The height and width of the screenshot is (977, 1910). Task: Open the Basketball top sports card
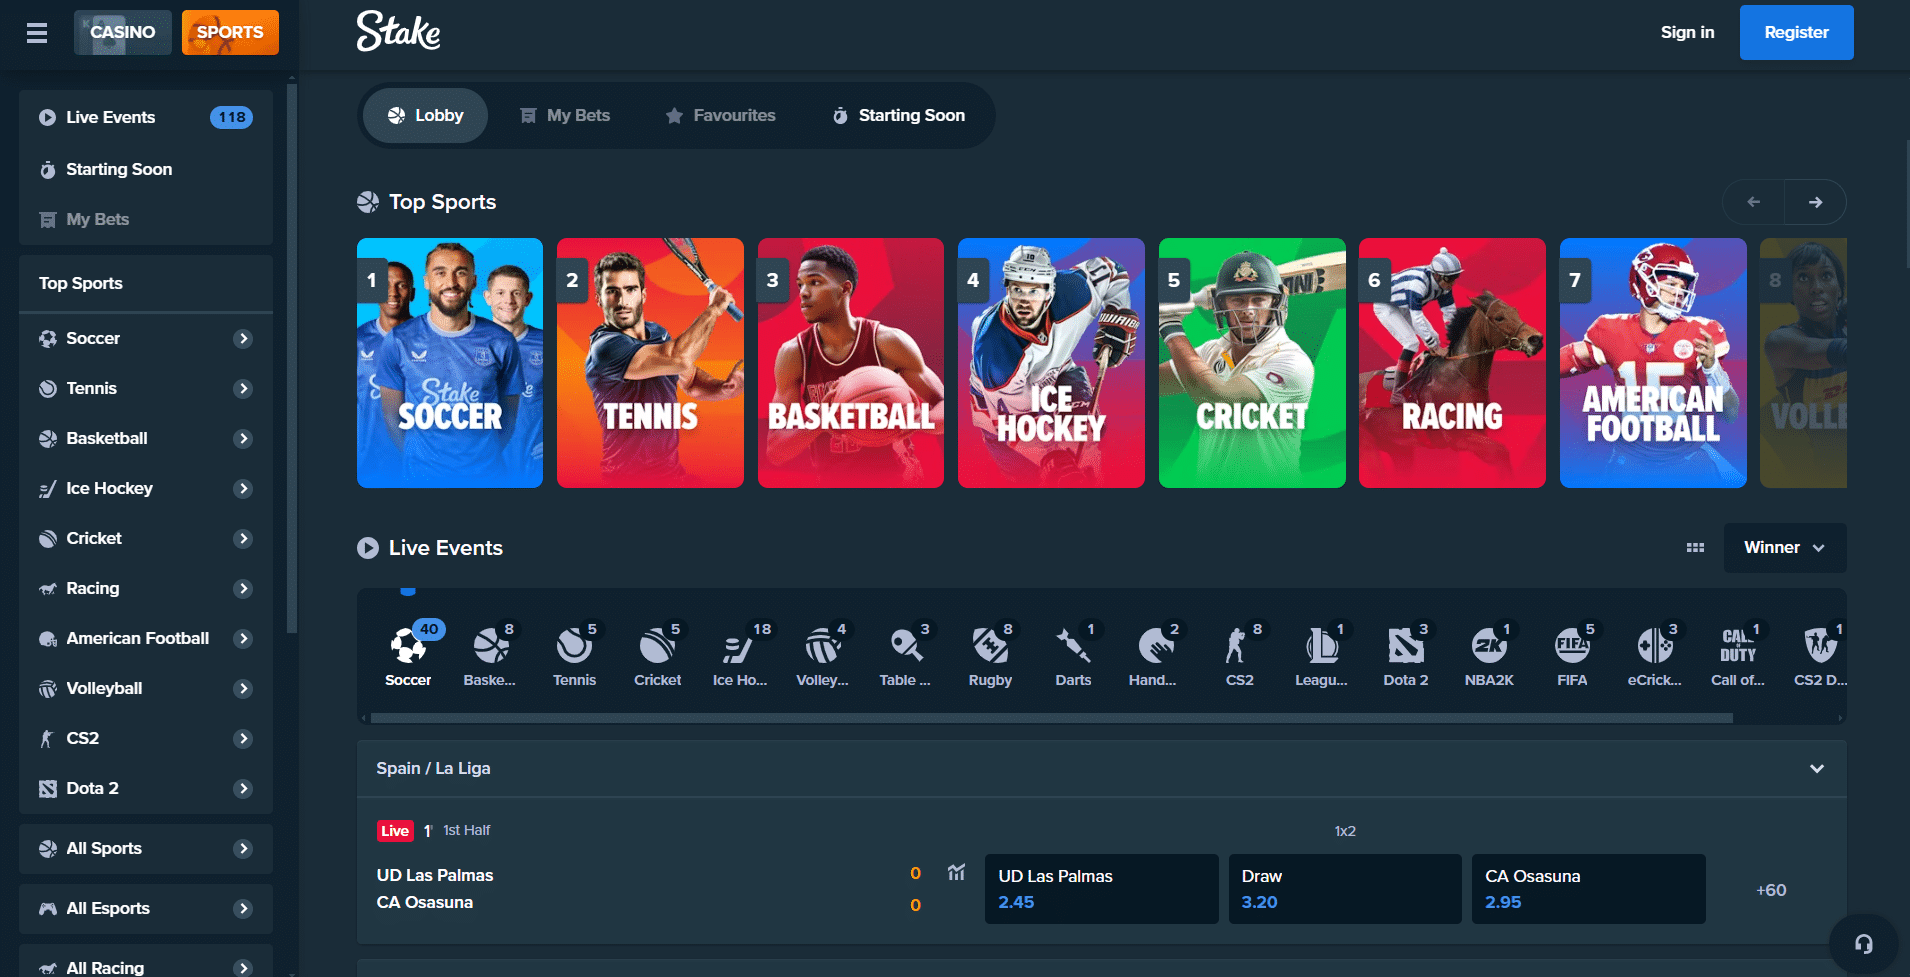(851, 363)
